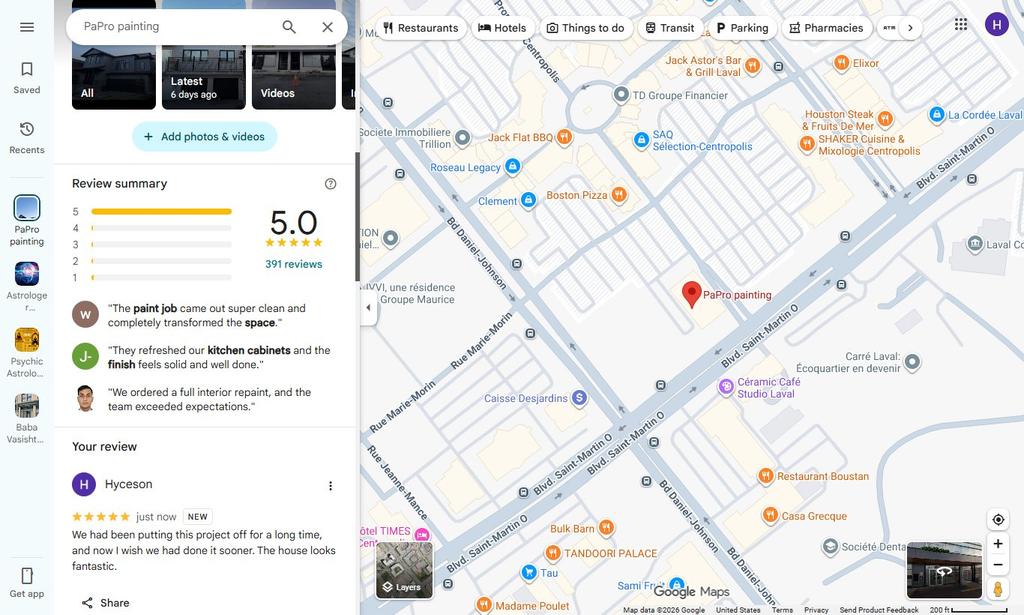
Task: Open Terms link in footer
Action: point(782,610)
